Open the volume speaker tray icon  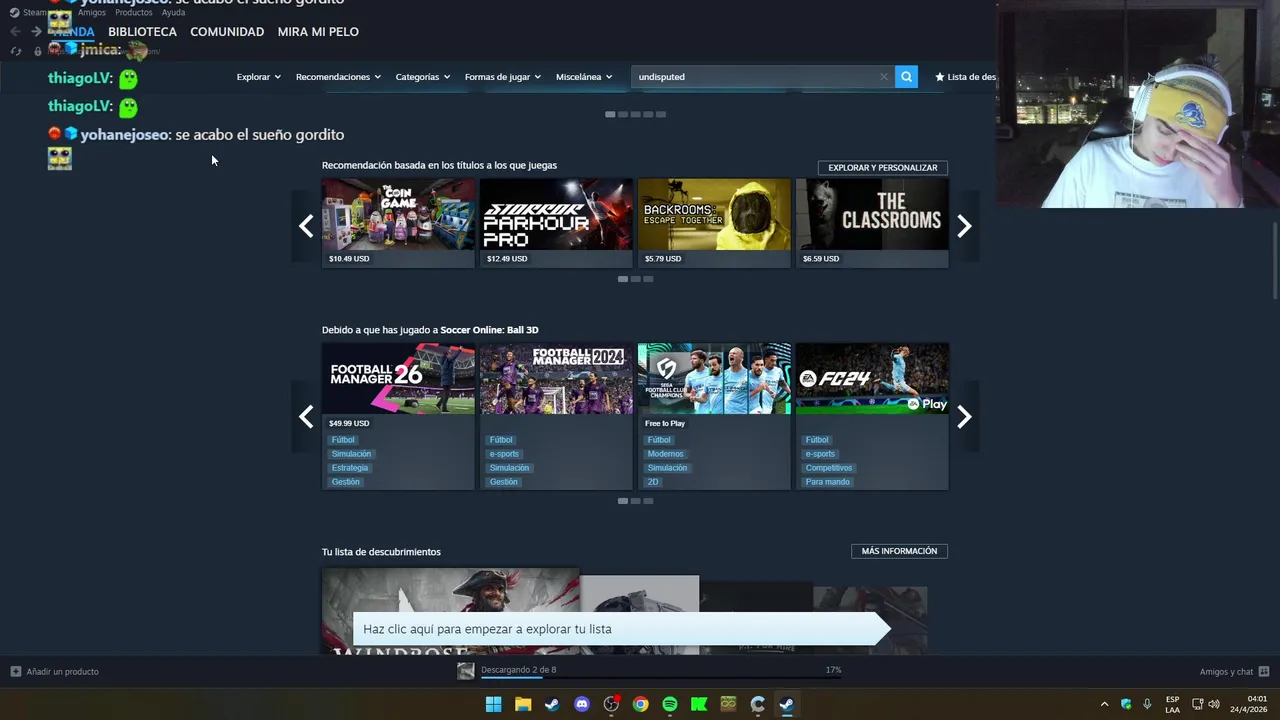[1214, 704]
